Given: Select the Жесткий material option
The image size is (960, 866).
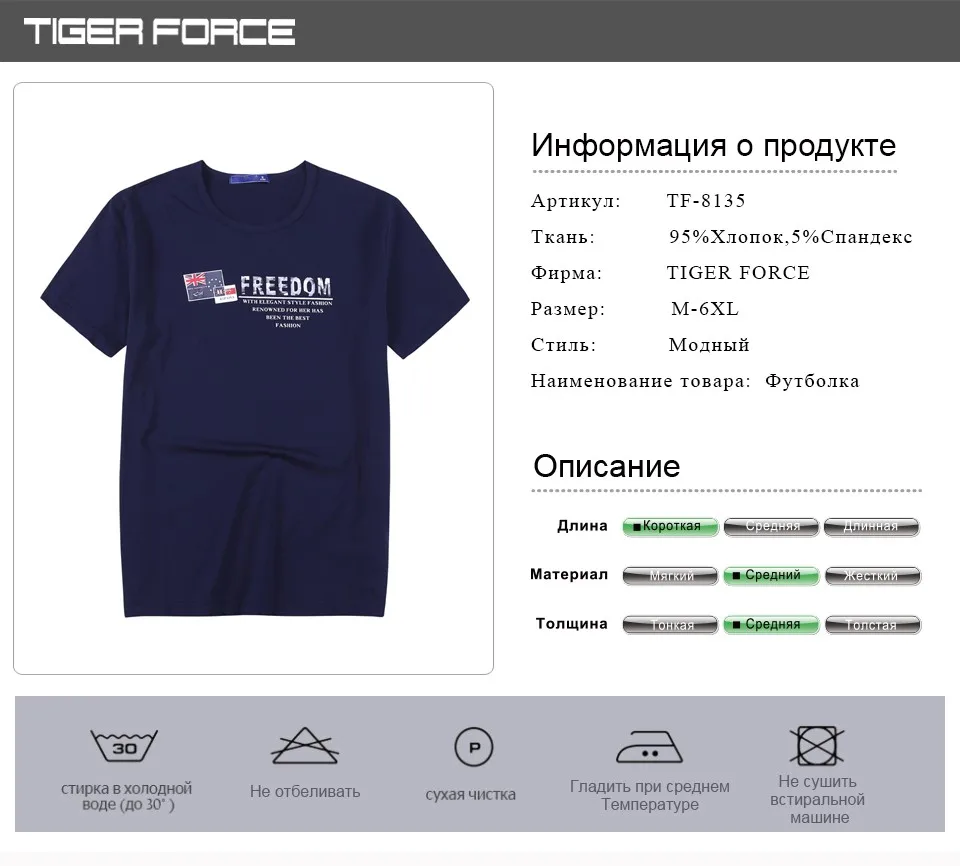Looking at the screenshot, I should click(872, 575).
